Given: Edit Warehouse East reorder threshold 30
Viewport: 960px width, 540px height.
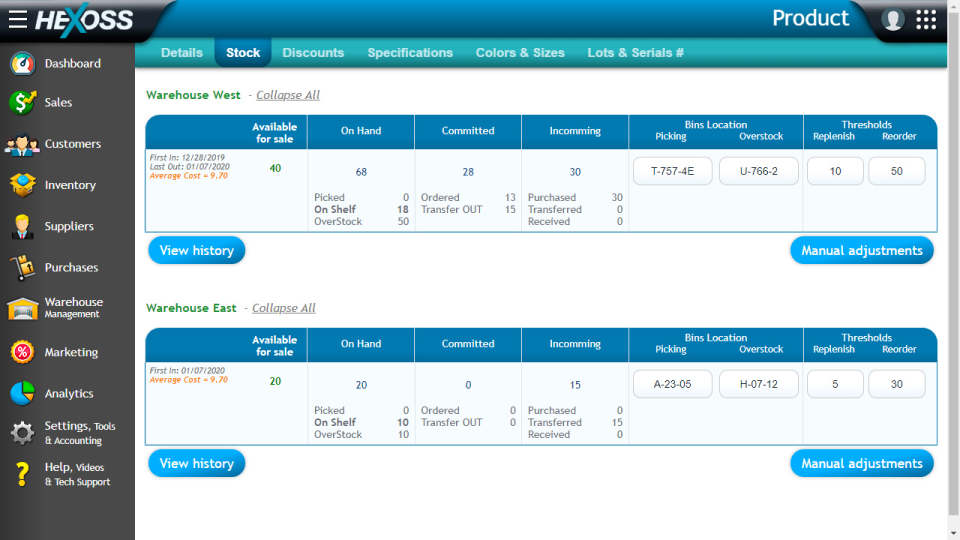Looking at the screenshot, I should 896,384.
